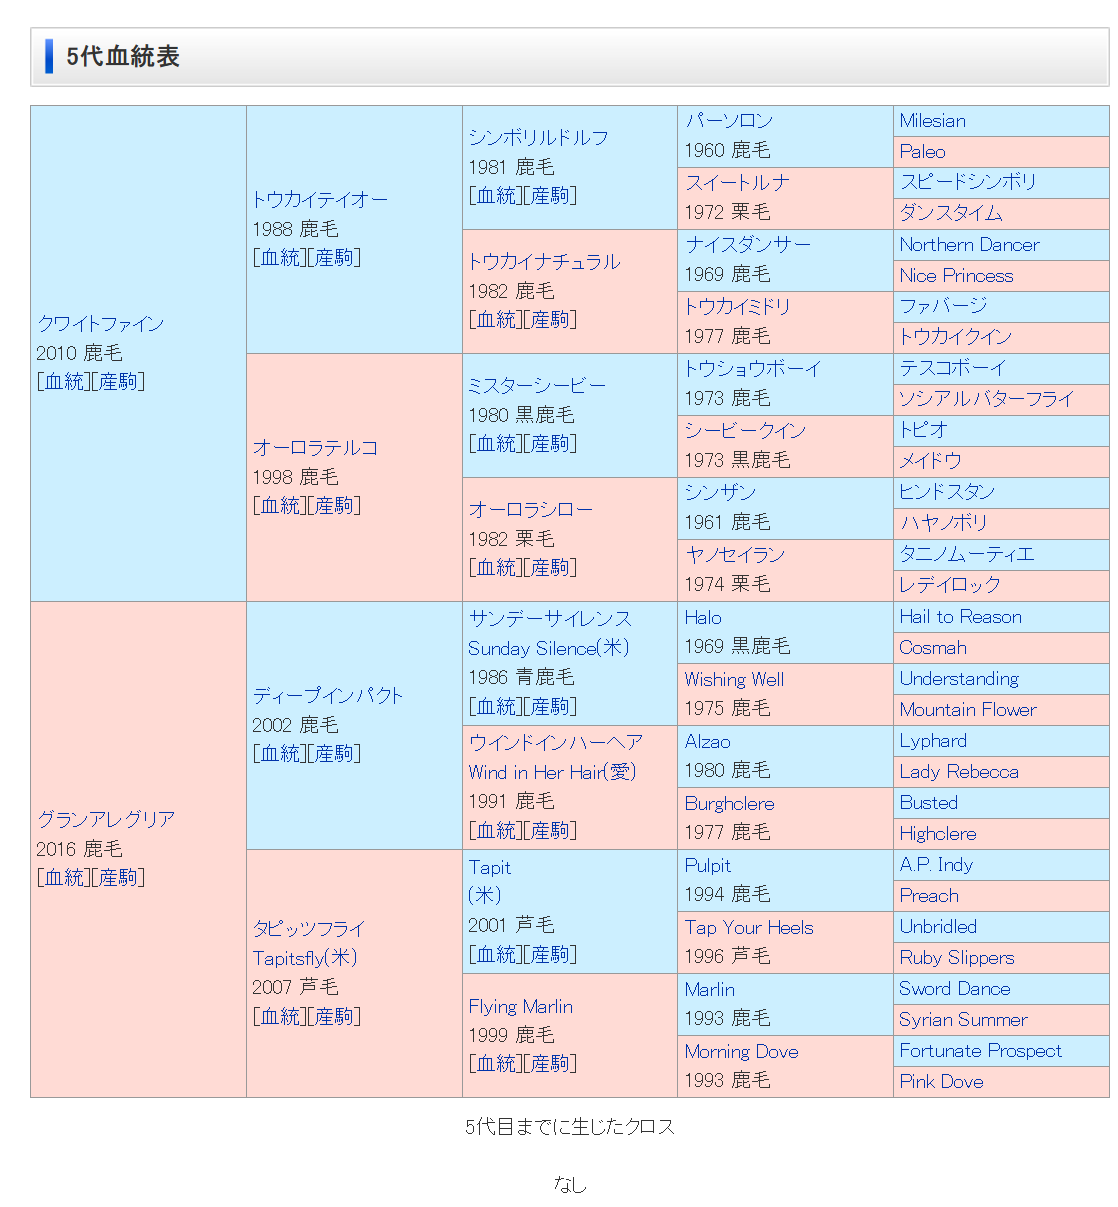Open シンボリルドルフ pedigree entry
Viewport: 1118px width, 1207px height.
pyautogui.click(x=538, y=137)
